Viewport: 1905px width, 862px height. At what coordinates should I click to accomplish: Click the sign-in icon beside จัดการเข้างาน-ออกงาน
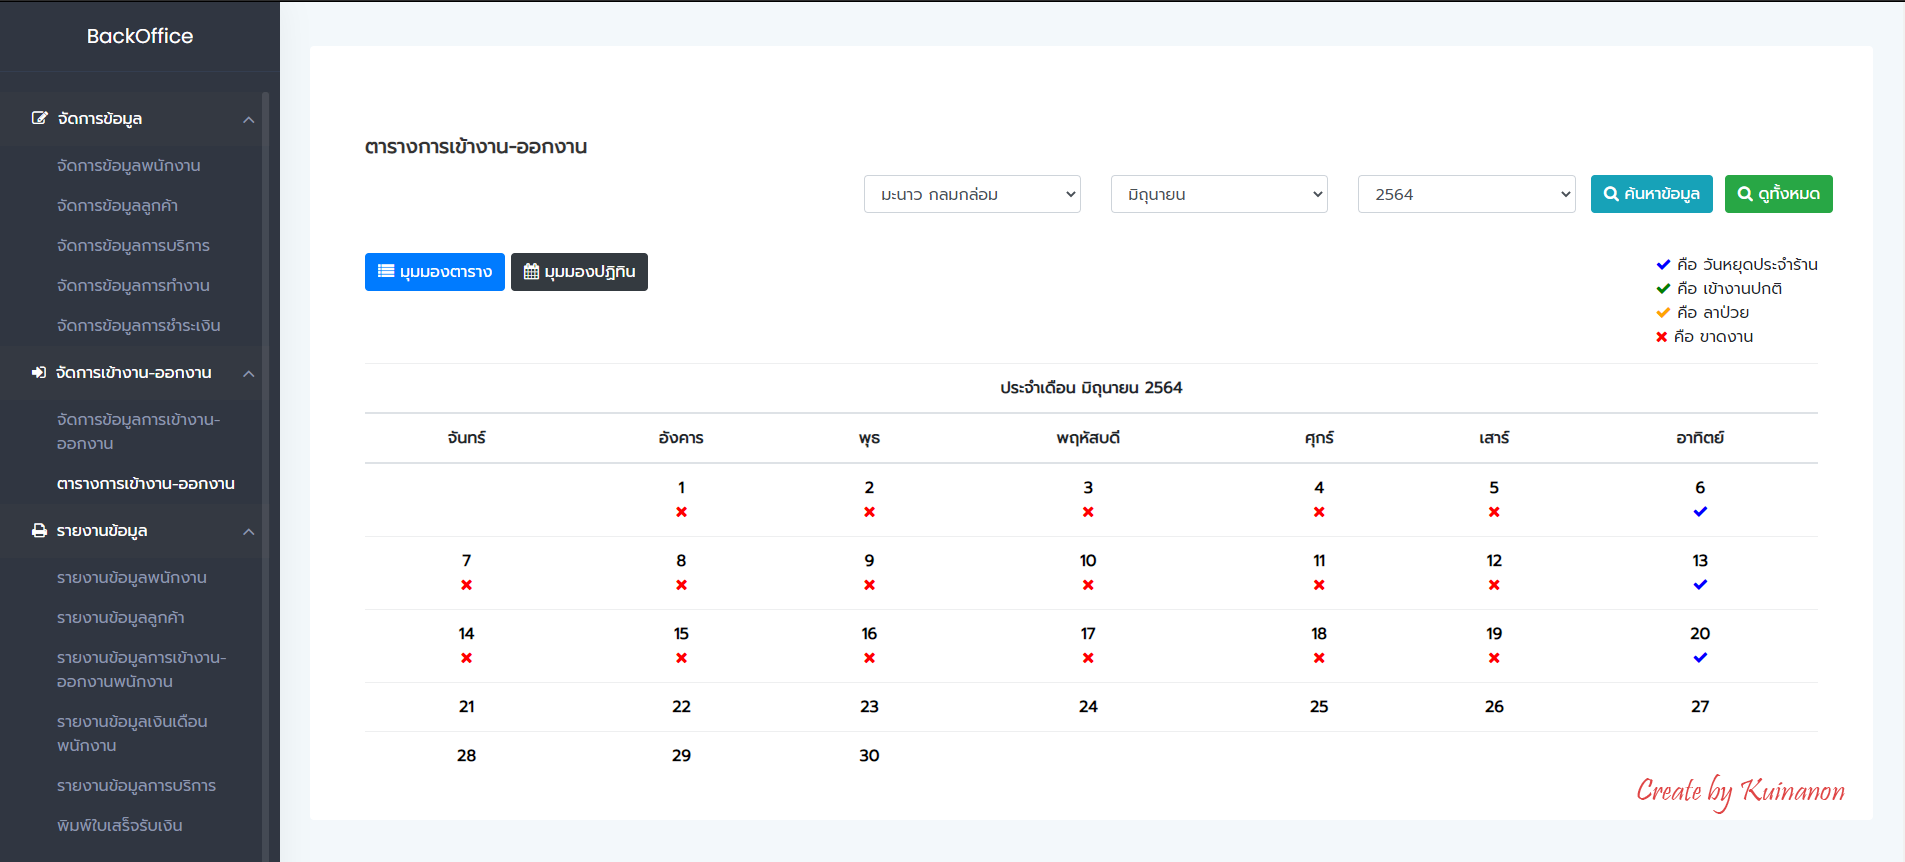pyautogui.click(x=39, y=372)
